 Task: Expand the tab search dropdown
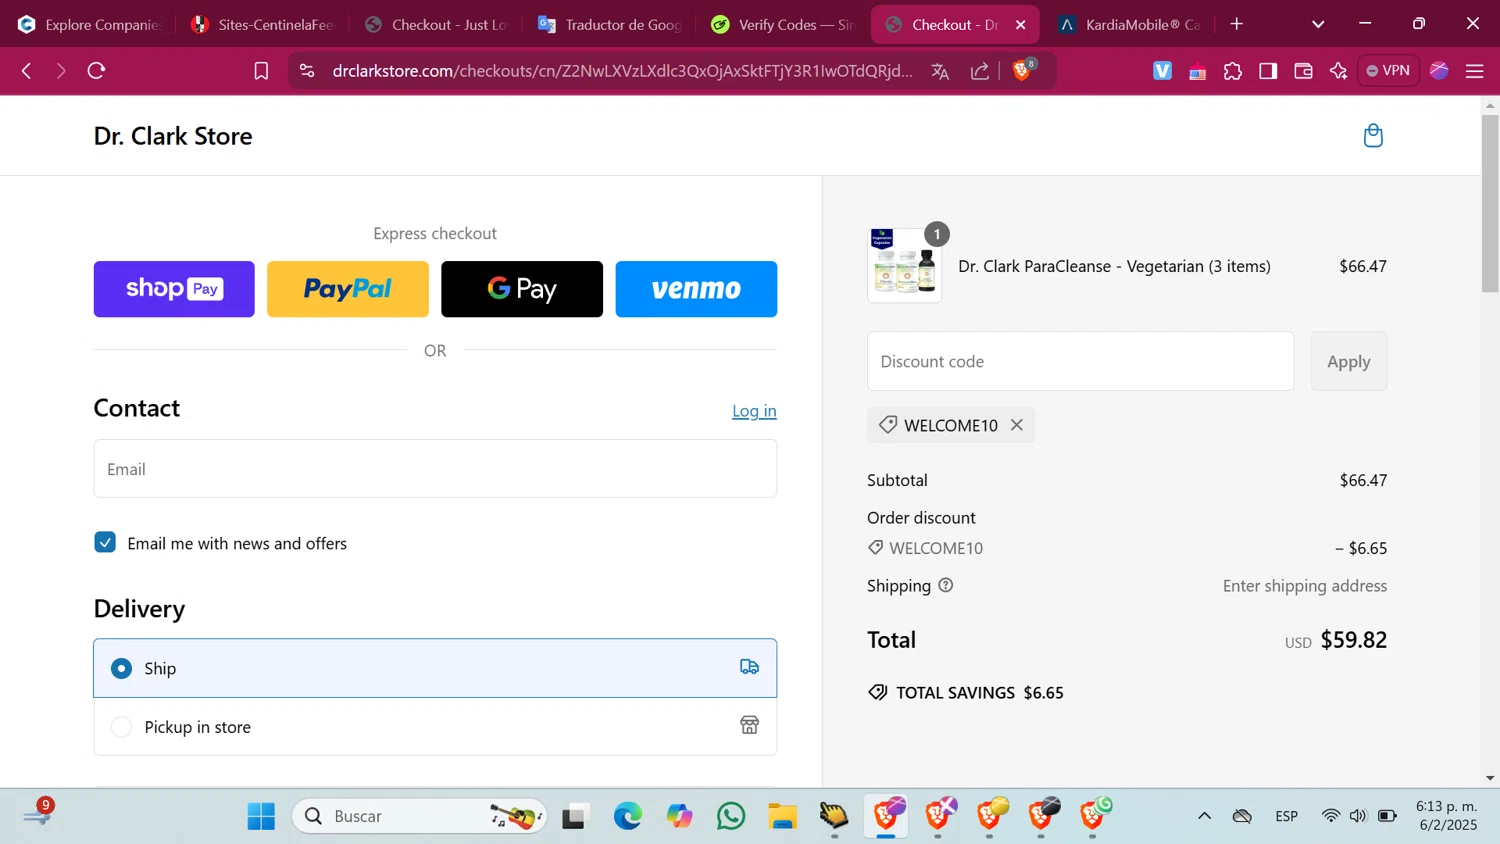coord(1318,24)
